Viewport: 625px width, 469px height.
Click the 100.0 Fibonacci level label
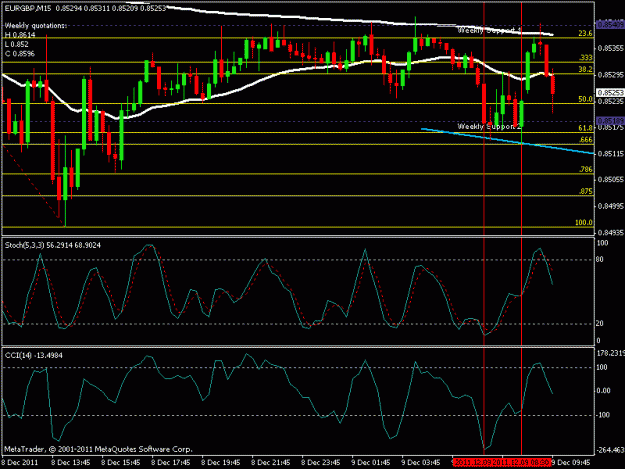[x=584, y=223]
